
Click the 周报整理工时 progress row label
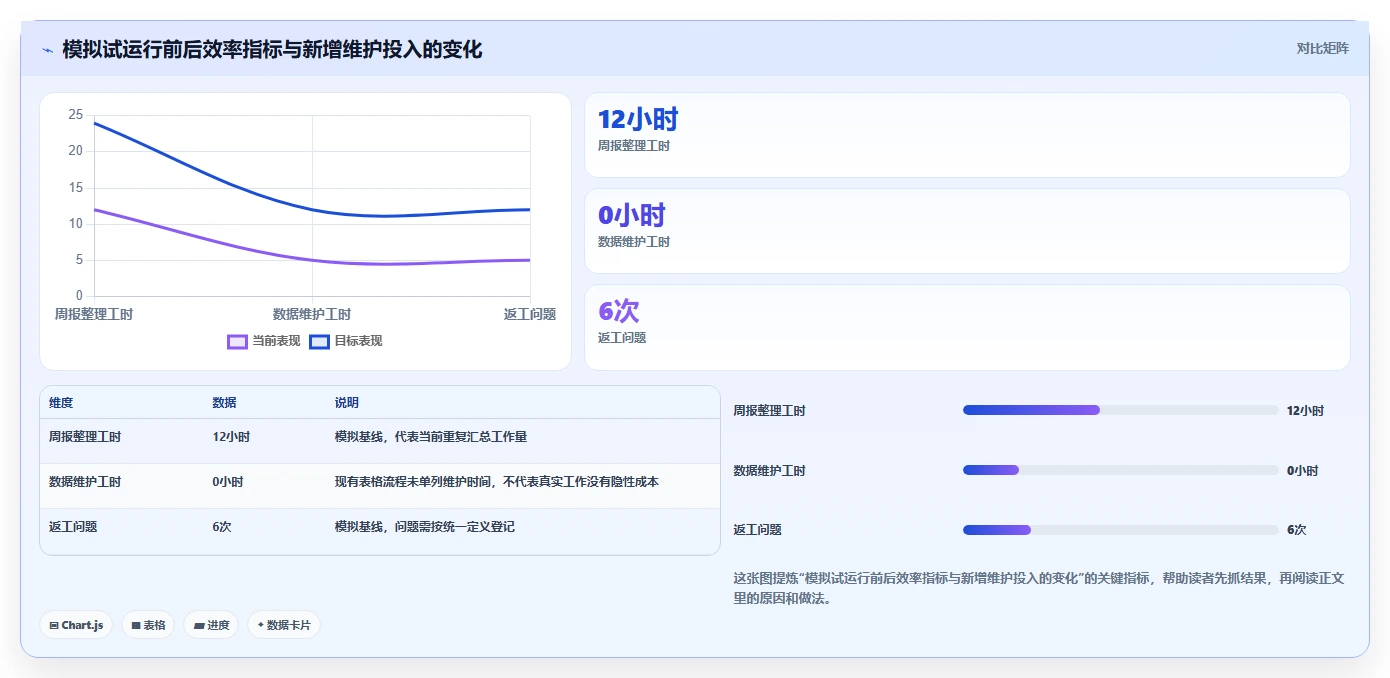click(x=769, y=411)
